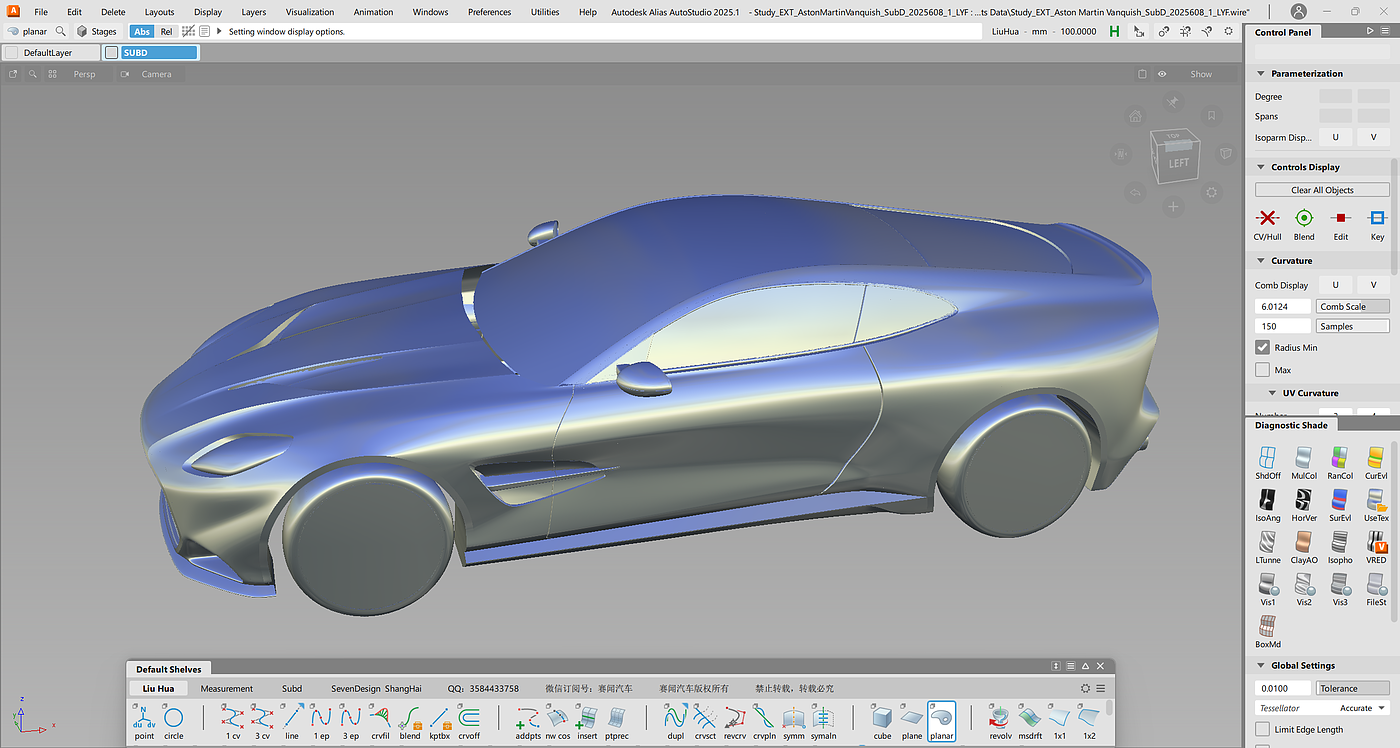The width and height of the screenshot is (1400, 748).
Task: Switch to the Measurement shelf tab
Action: (227, 689)
